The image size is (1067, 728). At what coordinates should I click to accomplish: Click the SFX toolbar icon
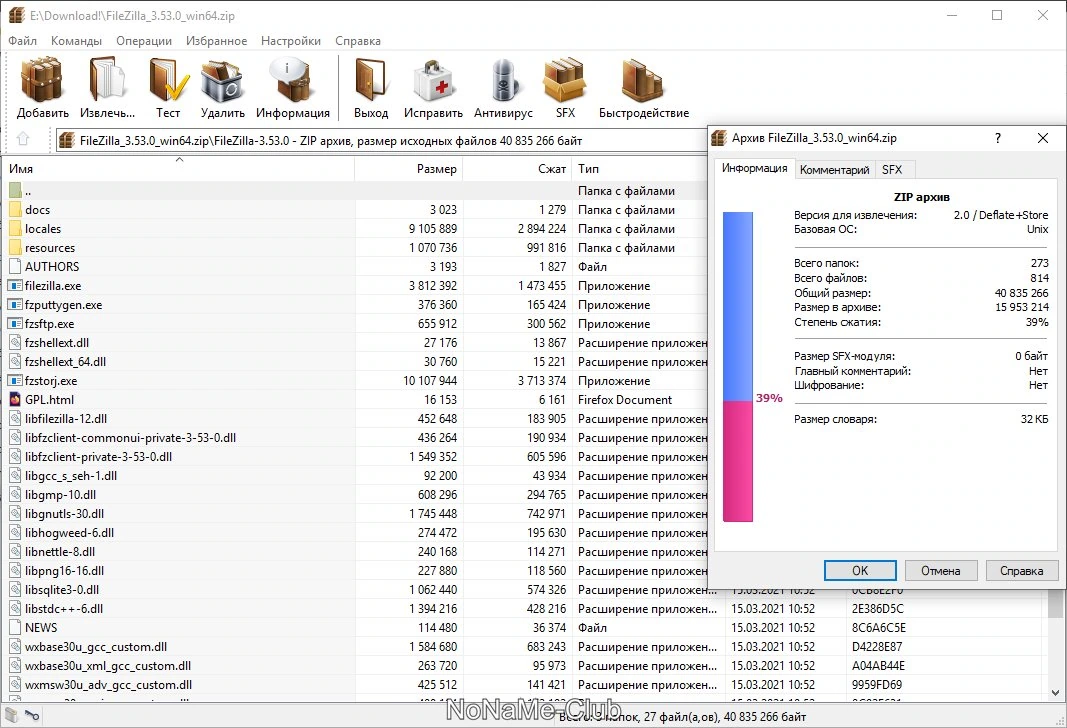pos(565,80)
